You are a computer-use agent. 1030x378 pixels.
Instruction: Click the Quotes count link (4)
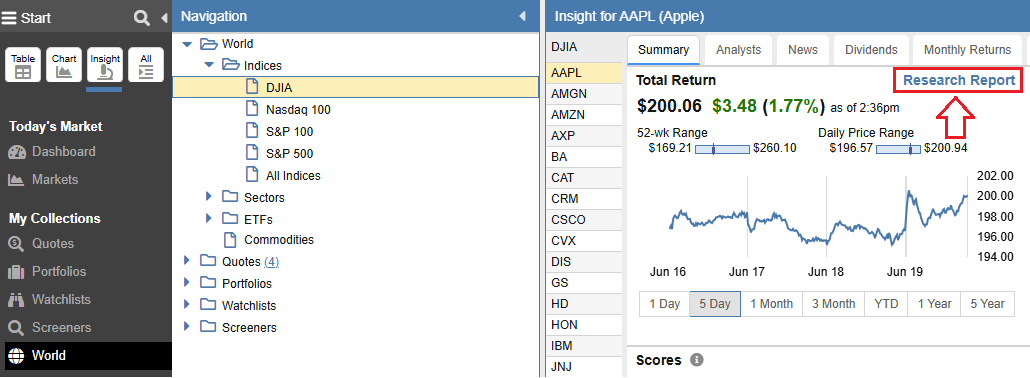[x=271, y=262]
